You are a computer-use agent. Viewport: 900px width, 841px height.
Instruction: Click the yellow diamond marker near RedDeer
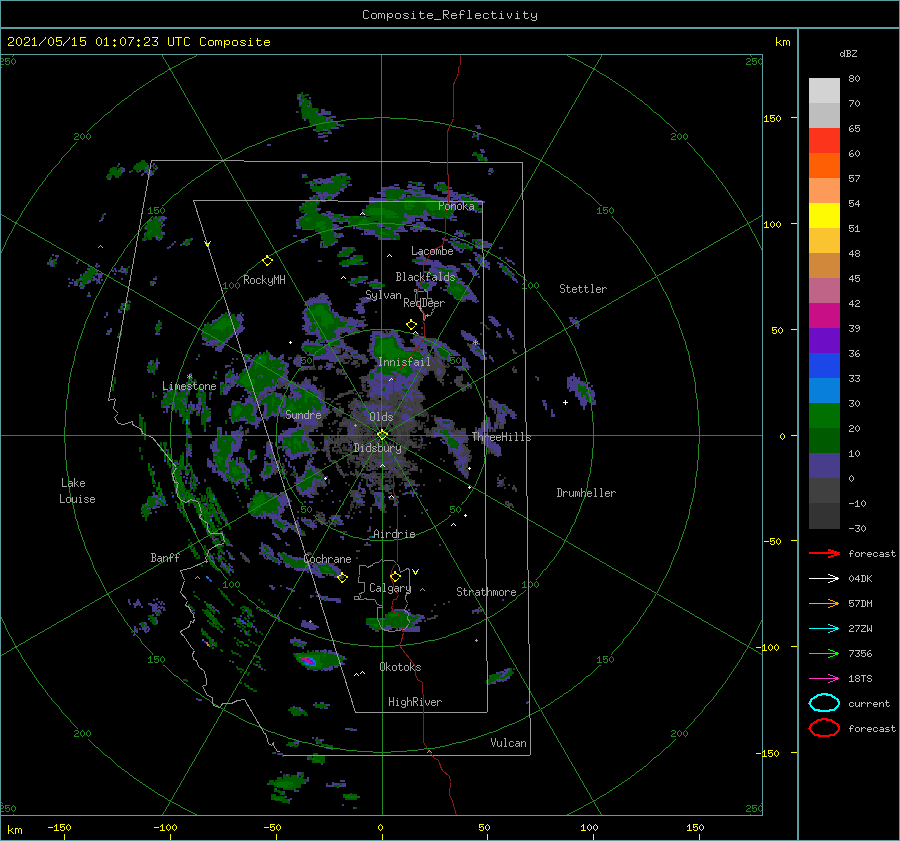411,325
